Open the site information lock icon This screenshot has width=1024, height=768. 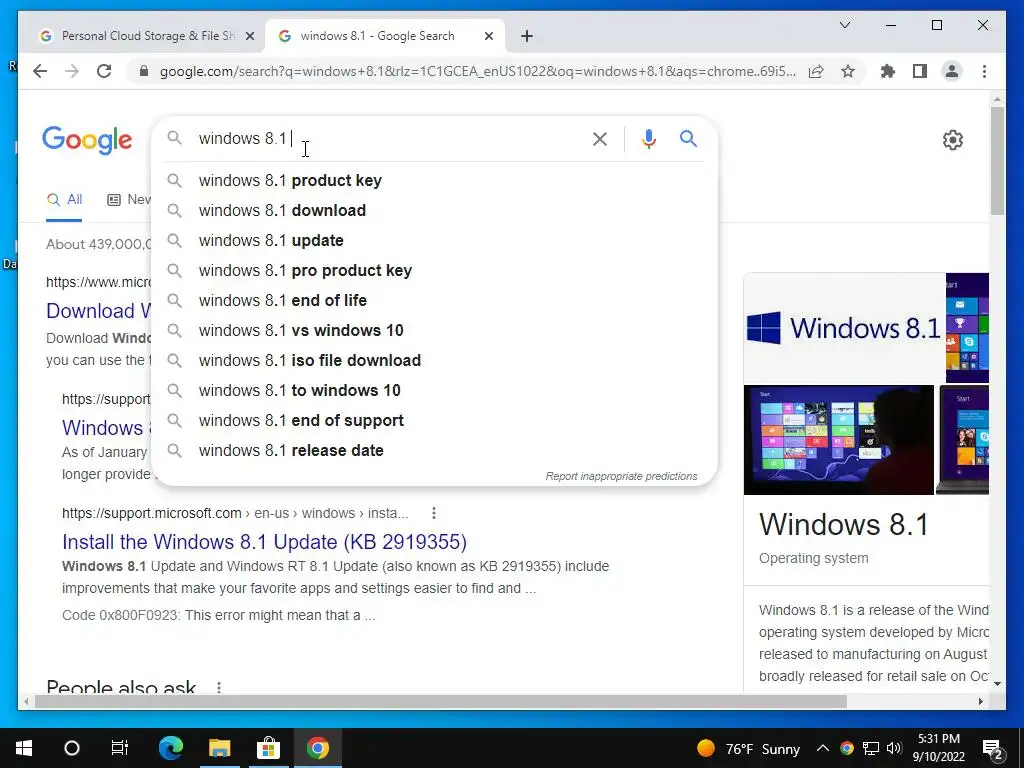coord(144,71)
